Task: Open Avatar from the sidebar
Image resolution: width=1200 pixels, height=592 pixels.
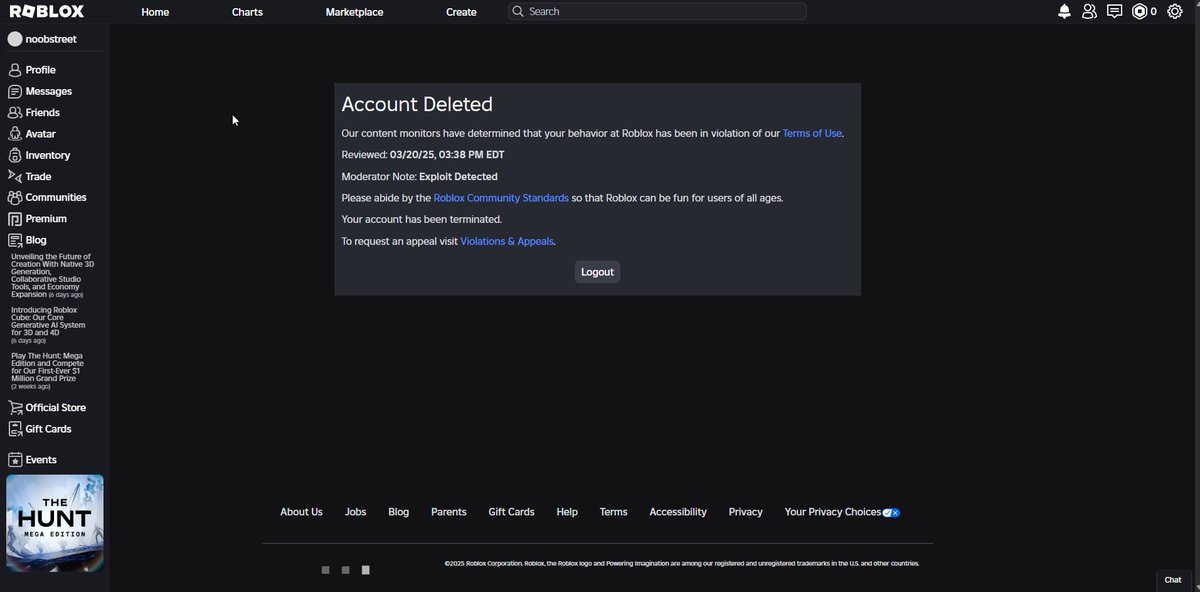Action: (x=32, y=134)
